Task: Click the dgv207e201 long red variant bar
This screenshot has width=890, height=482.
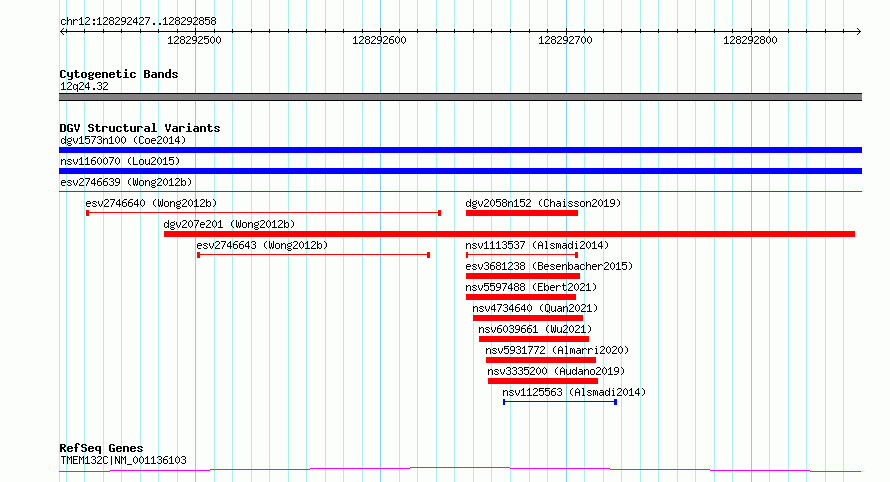Action: click(x=509, y=234)
